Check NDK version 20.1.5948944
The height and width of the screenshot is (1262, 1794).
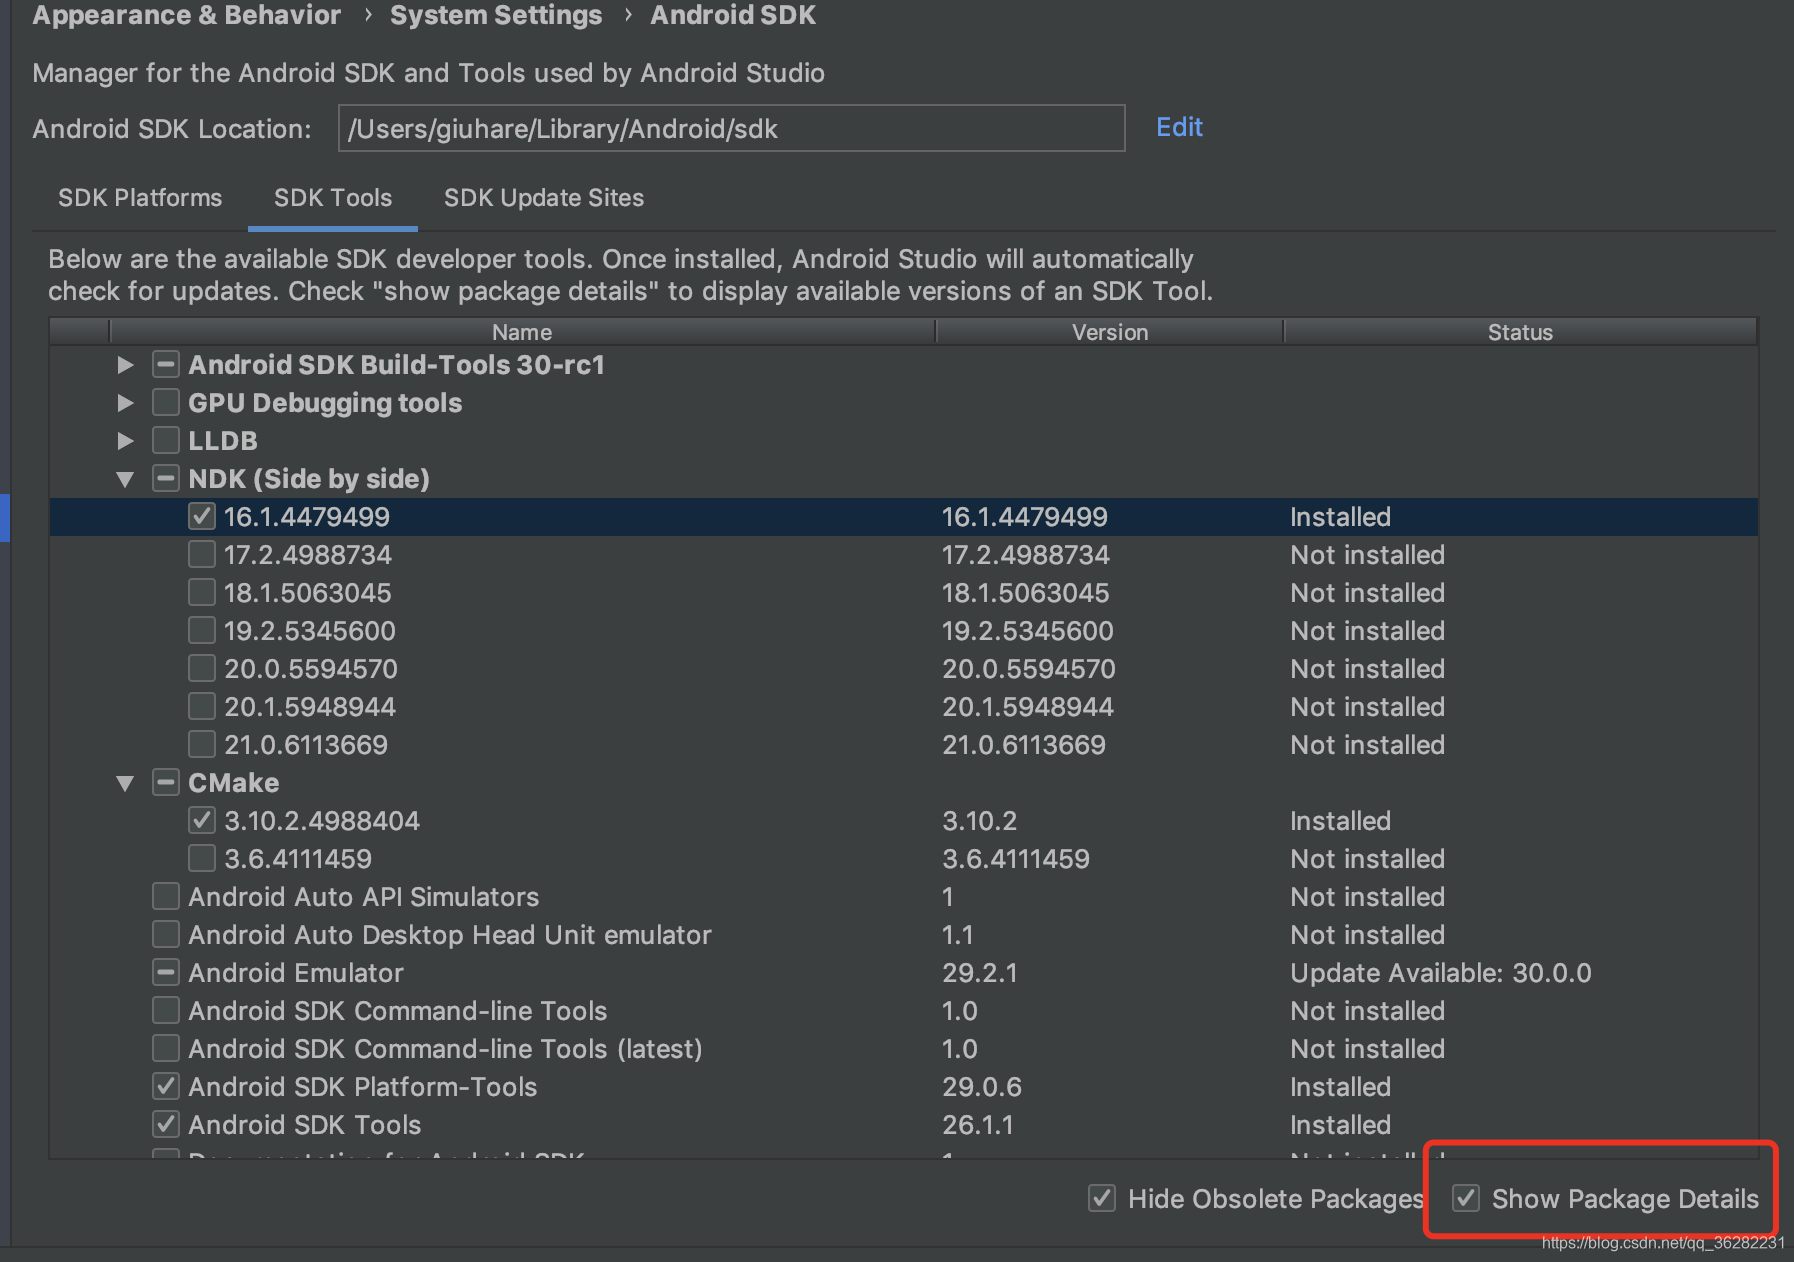pyautogui.click(x=202, y=706)
